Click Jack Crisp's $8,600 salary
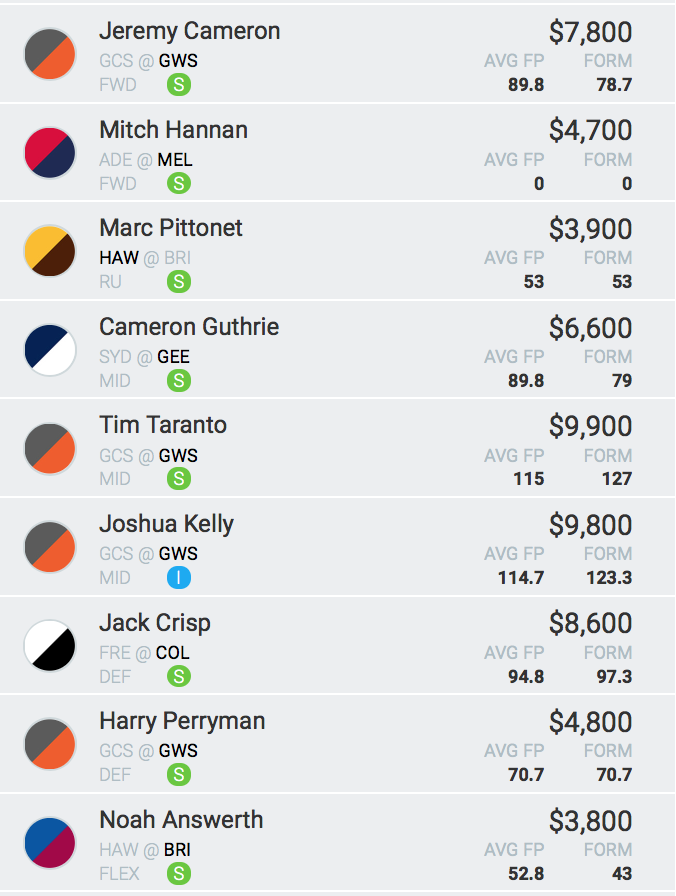 (x=590, y=623)
